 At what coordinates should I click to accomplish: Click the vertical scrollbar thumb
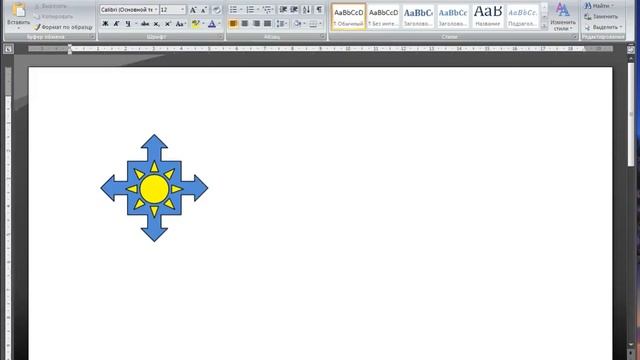pyautogui.click(x=631, y=114)
